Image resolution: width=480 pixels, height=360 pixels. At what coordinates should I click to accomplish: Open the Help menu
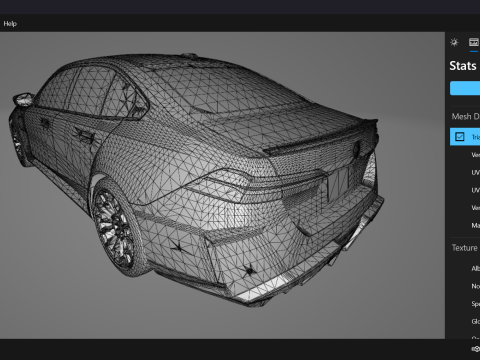click(x=10, y=24)
